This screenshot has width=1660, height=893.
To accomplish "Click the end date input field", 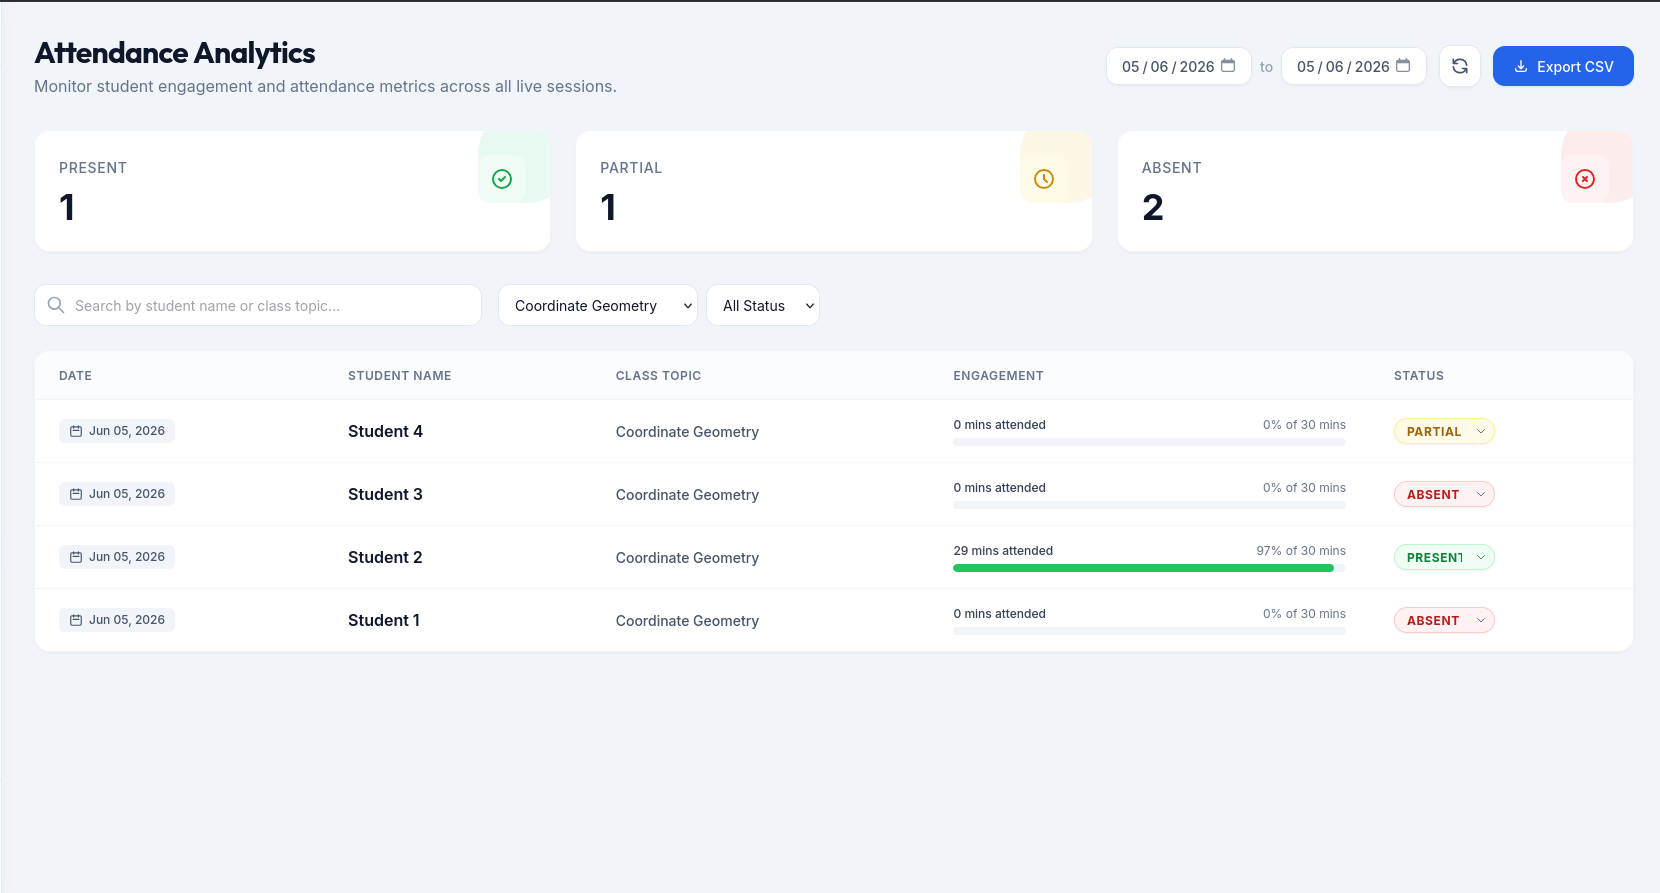I will pos(1354,66).
